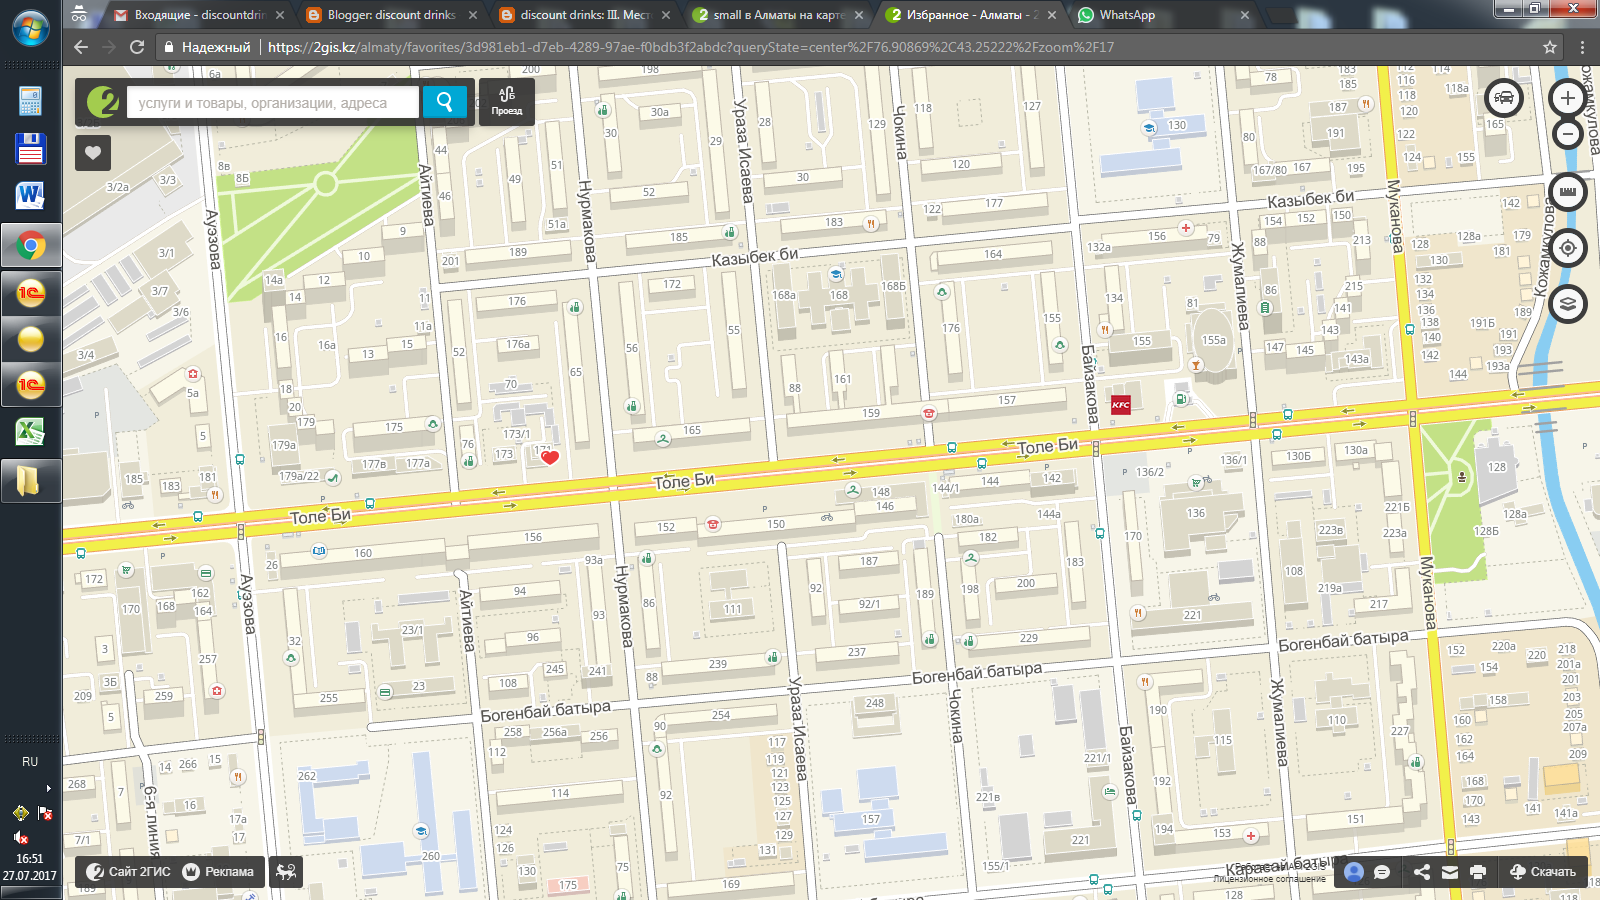Open the Calculator taskbar icon
1600x900 pixels.
click(x=31, y=101)
